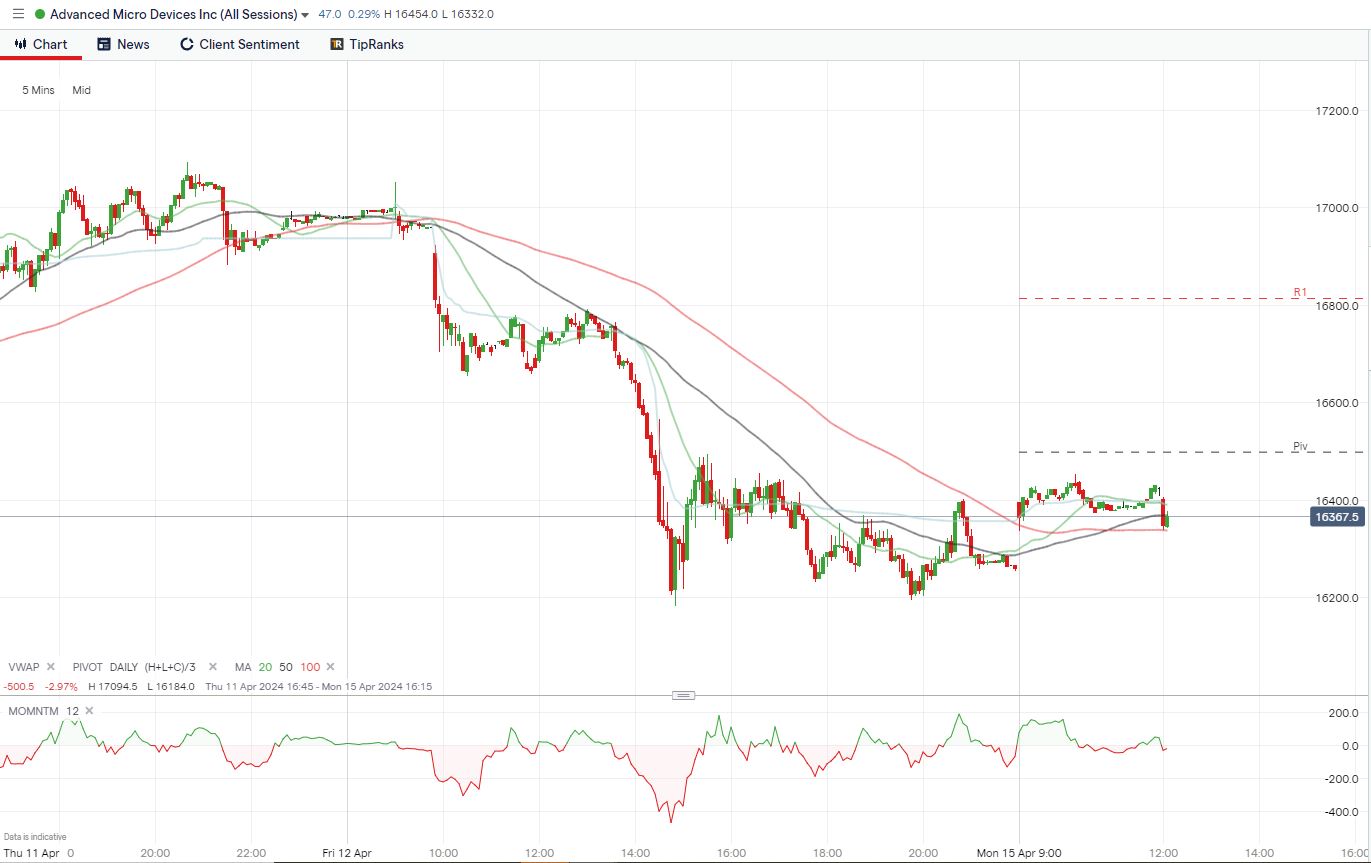Click the panel resize handle above momentum
Image resolution: width=1371 pixels, height=863 pixels.
point(683,695)
